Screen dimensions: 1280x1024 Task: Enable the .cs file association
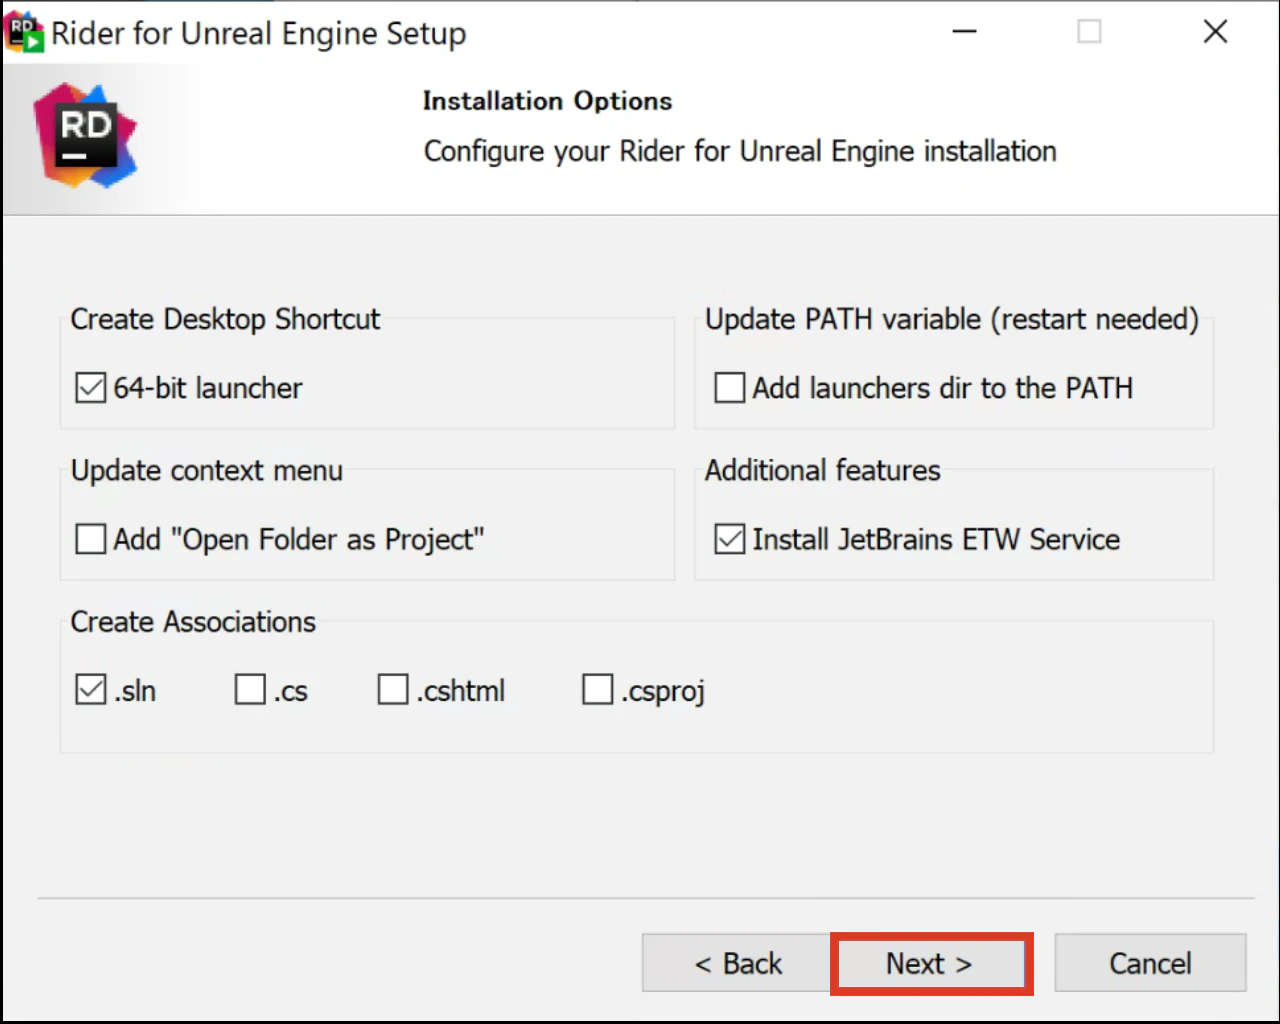pyautogui.click(x=250, y=689)
